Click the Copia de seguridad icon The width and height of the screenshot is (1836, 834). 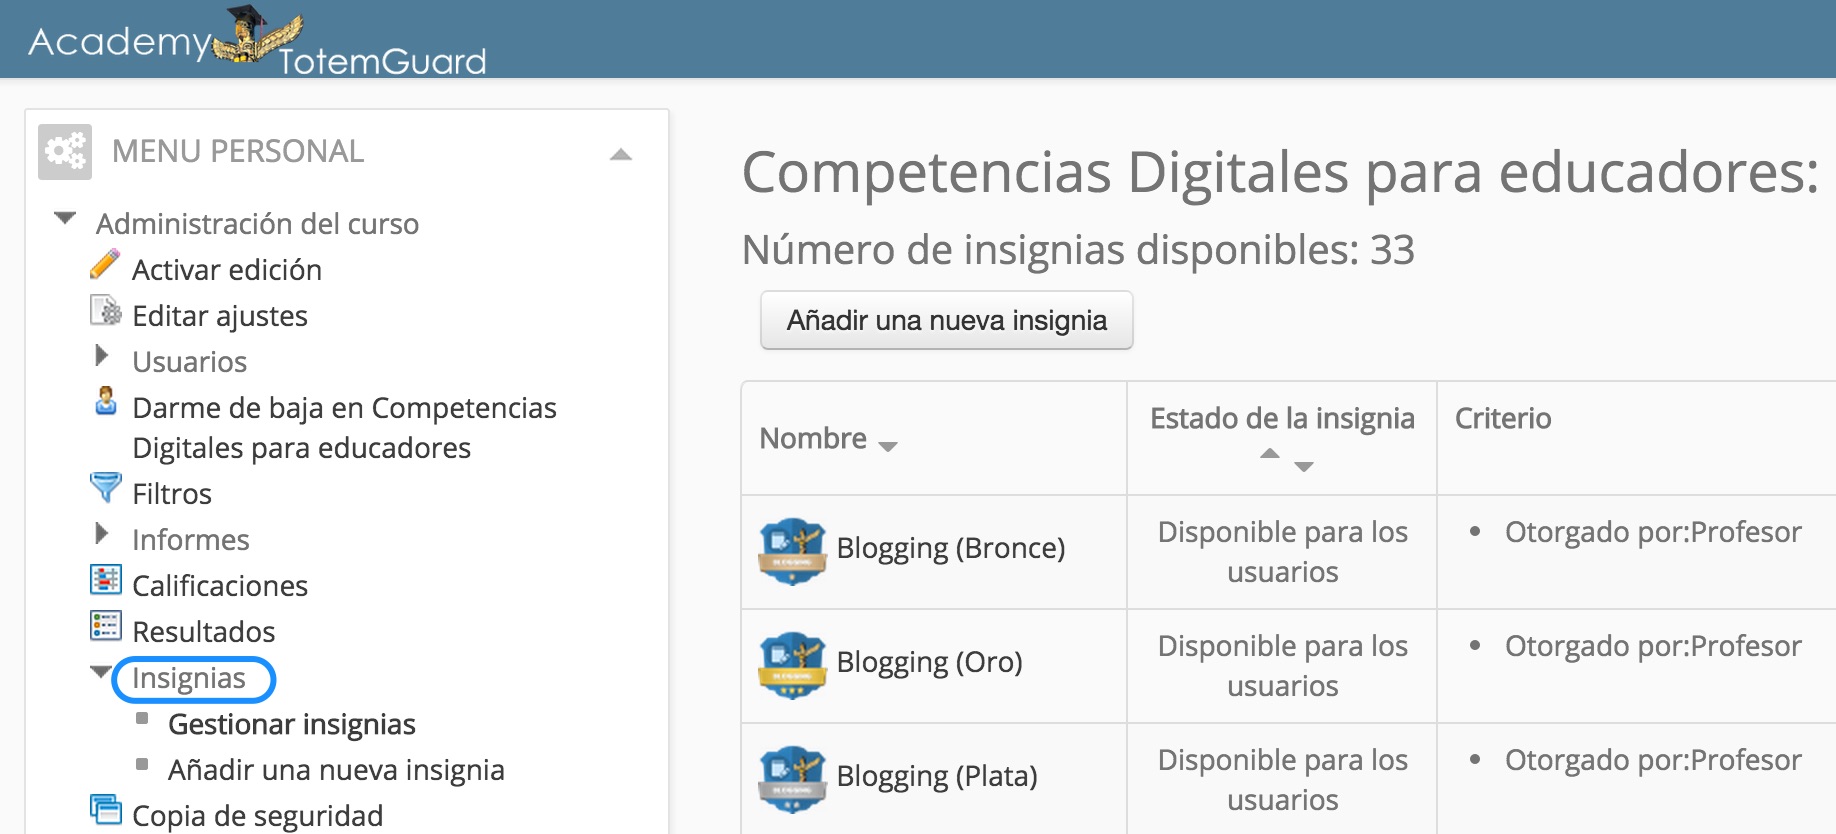coord(105,810)
